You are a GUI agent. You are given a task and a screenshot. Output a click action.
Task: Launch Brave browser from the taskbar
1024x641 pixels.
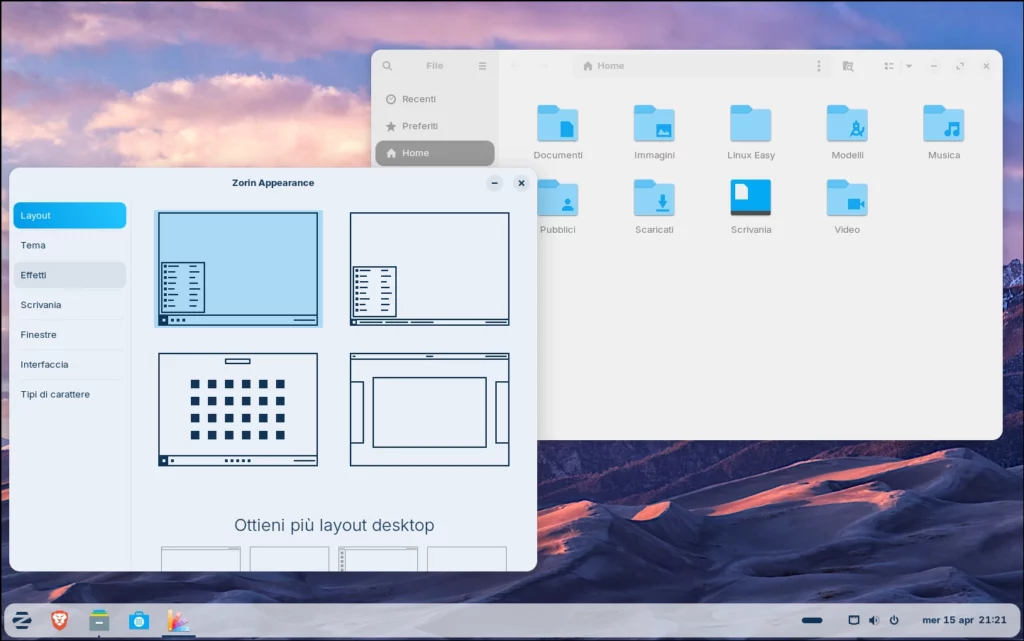click(x=59, y=620)
